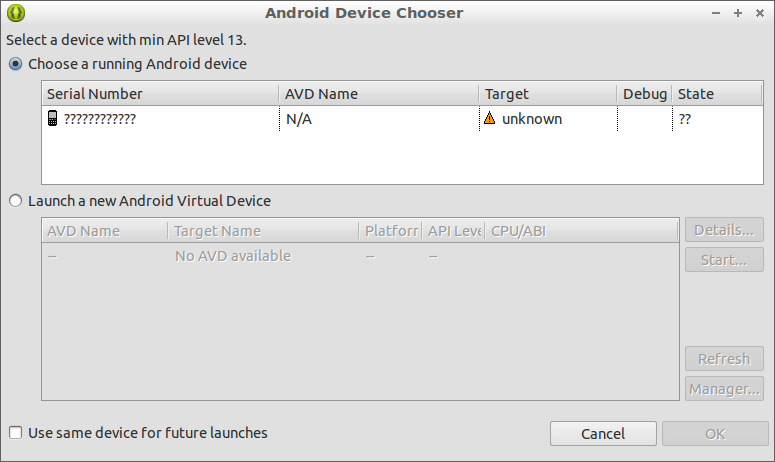Click the Android app icon in title bar
775x462 pixels.
coord(15,13)
